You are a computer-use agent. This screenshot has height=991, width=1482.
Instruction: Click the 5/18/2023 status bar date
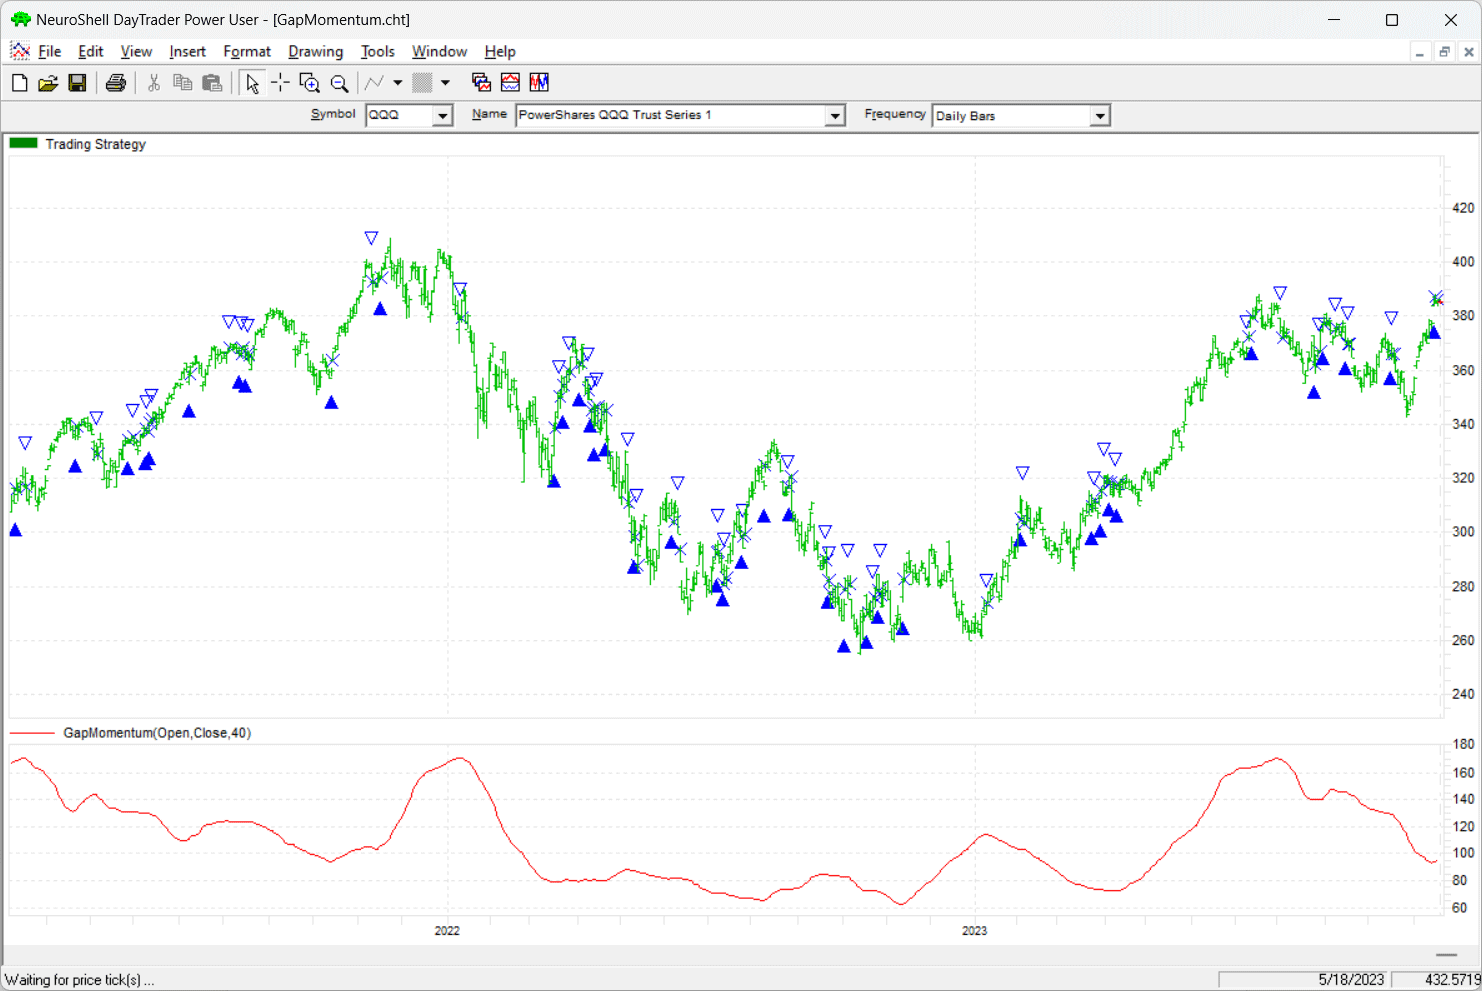click(x=1351, y=980)
